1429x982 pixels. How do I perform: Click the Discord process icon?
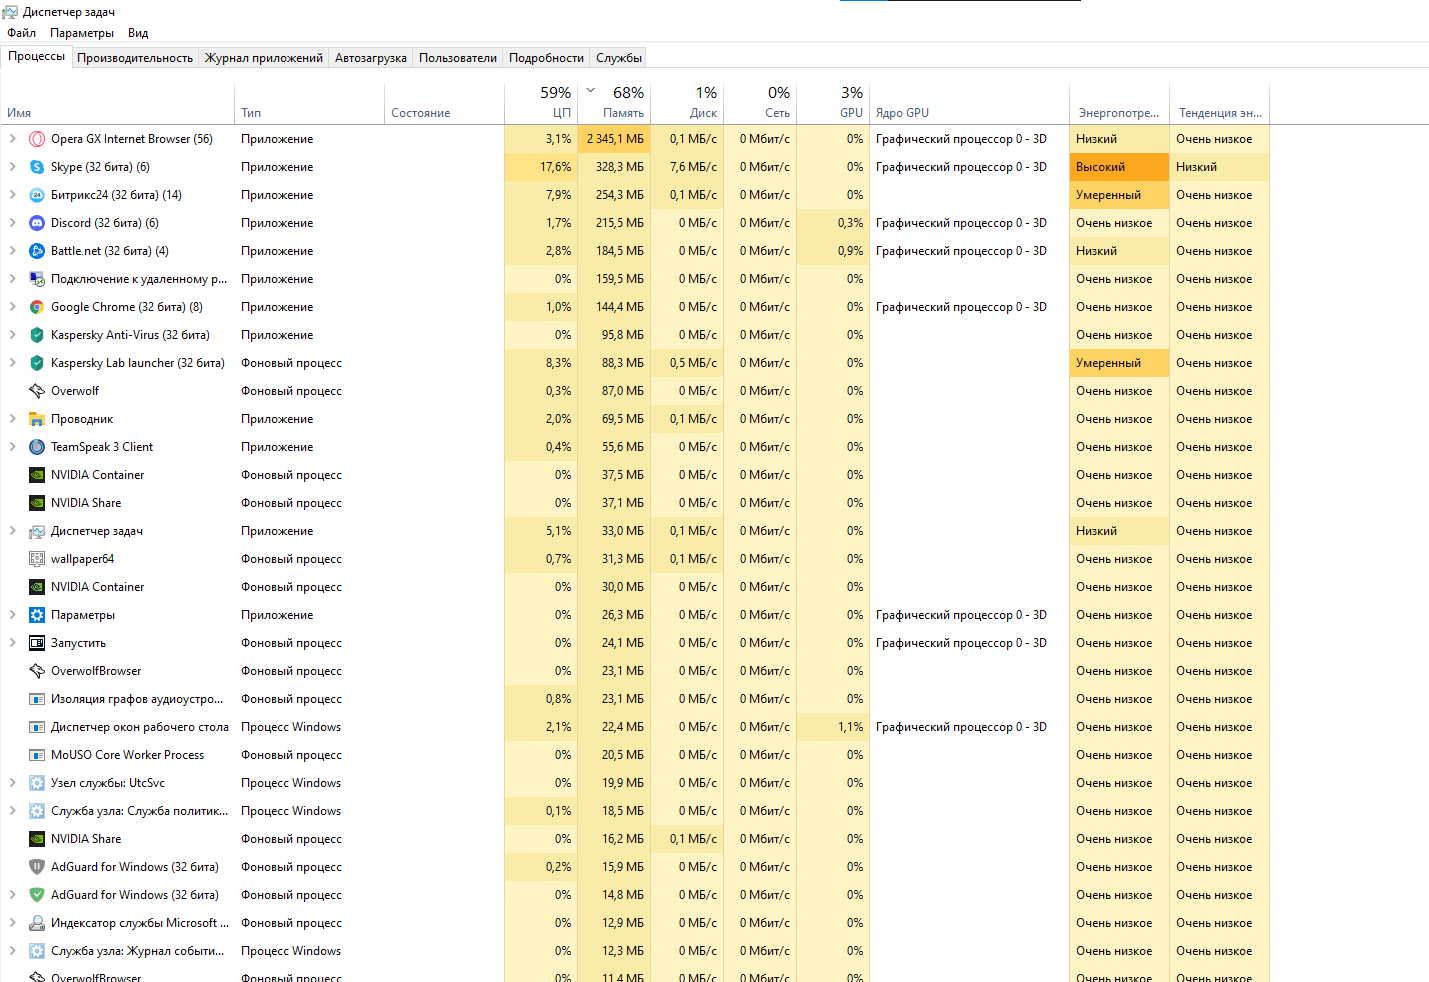click(x=37, y=223)
